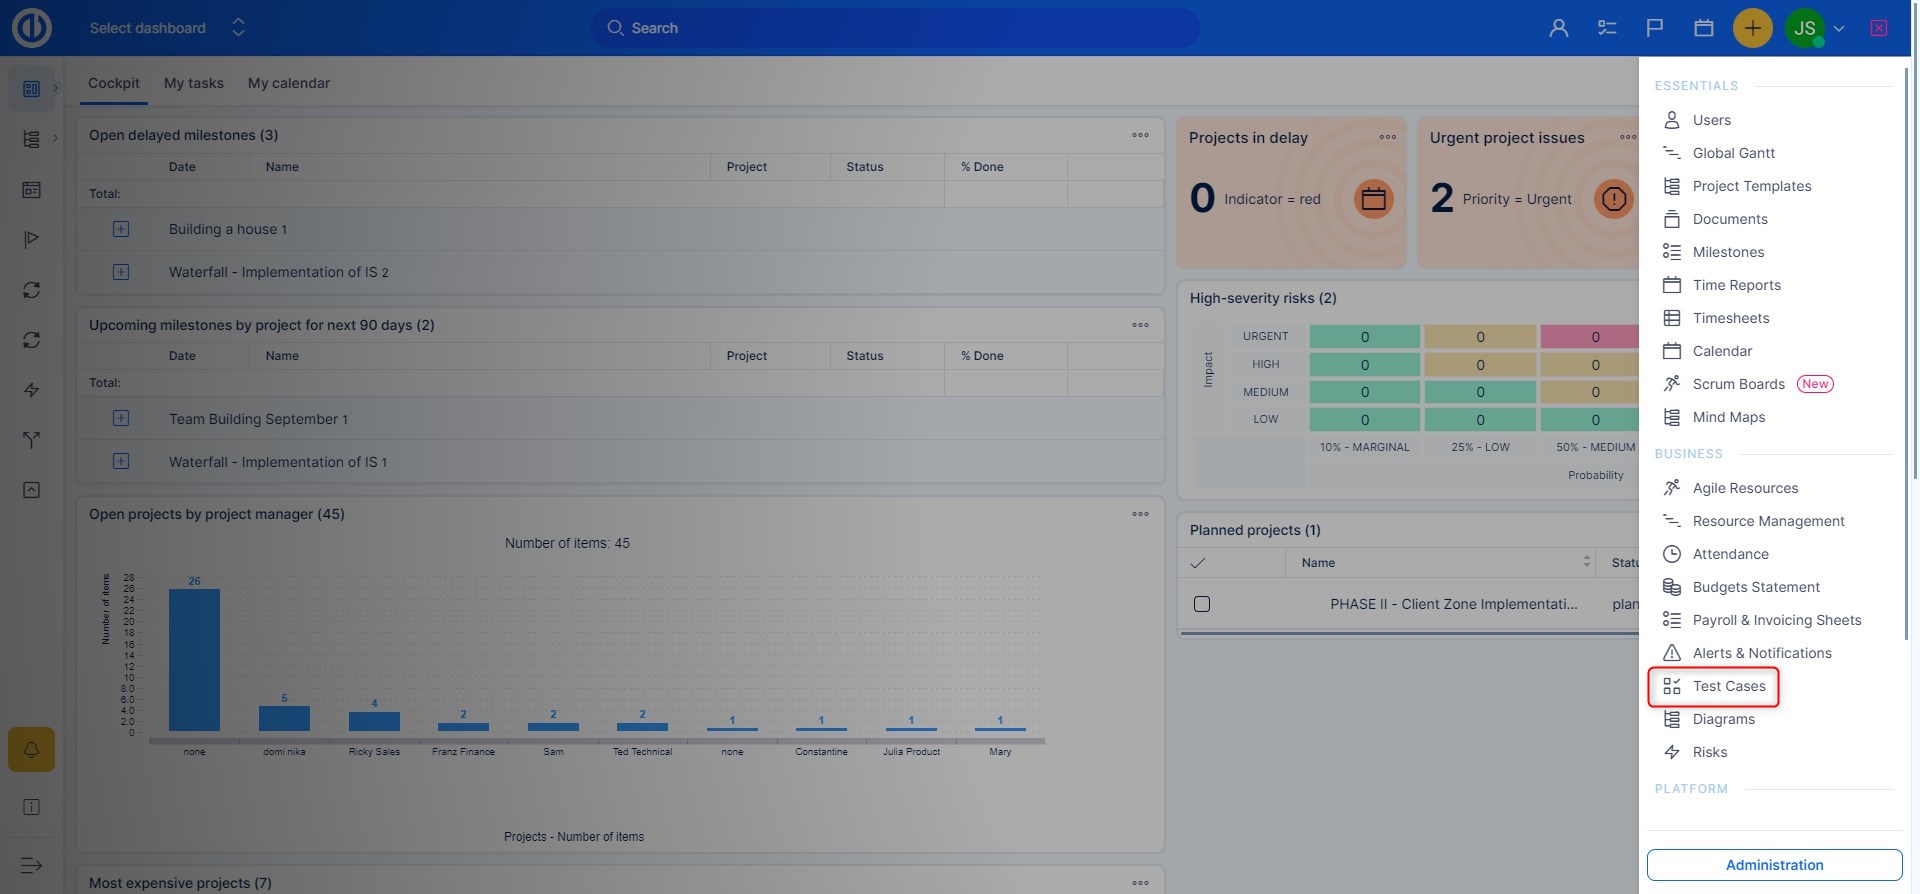Click the Administration button
The image size is (1920, 894).
coord(1774,865)
